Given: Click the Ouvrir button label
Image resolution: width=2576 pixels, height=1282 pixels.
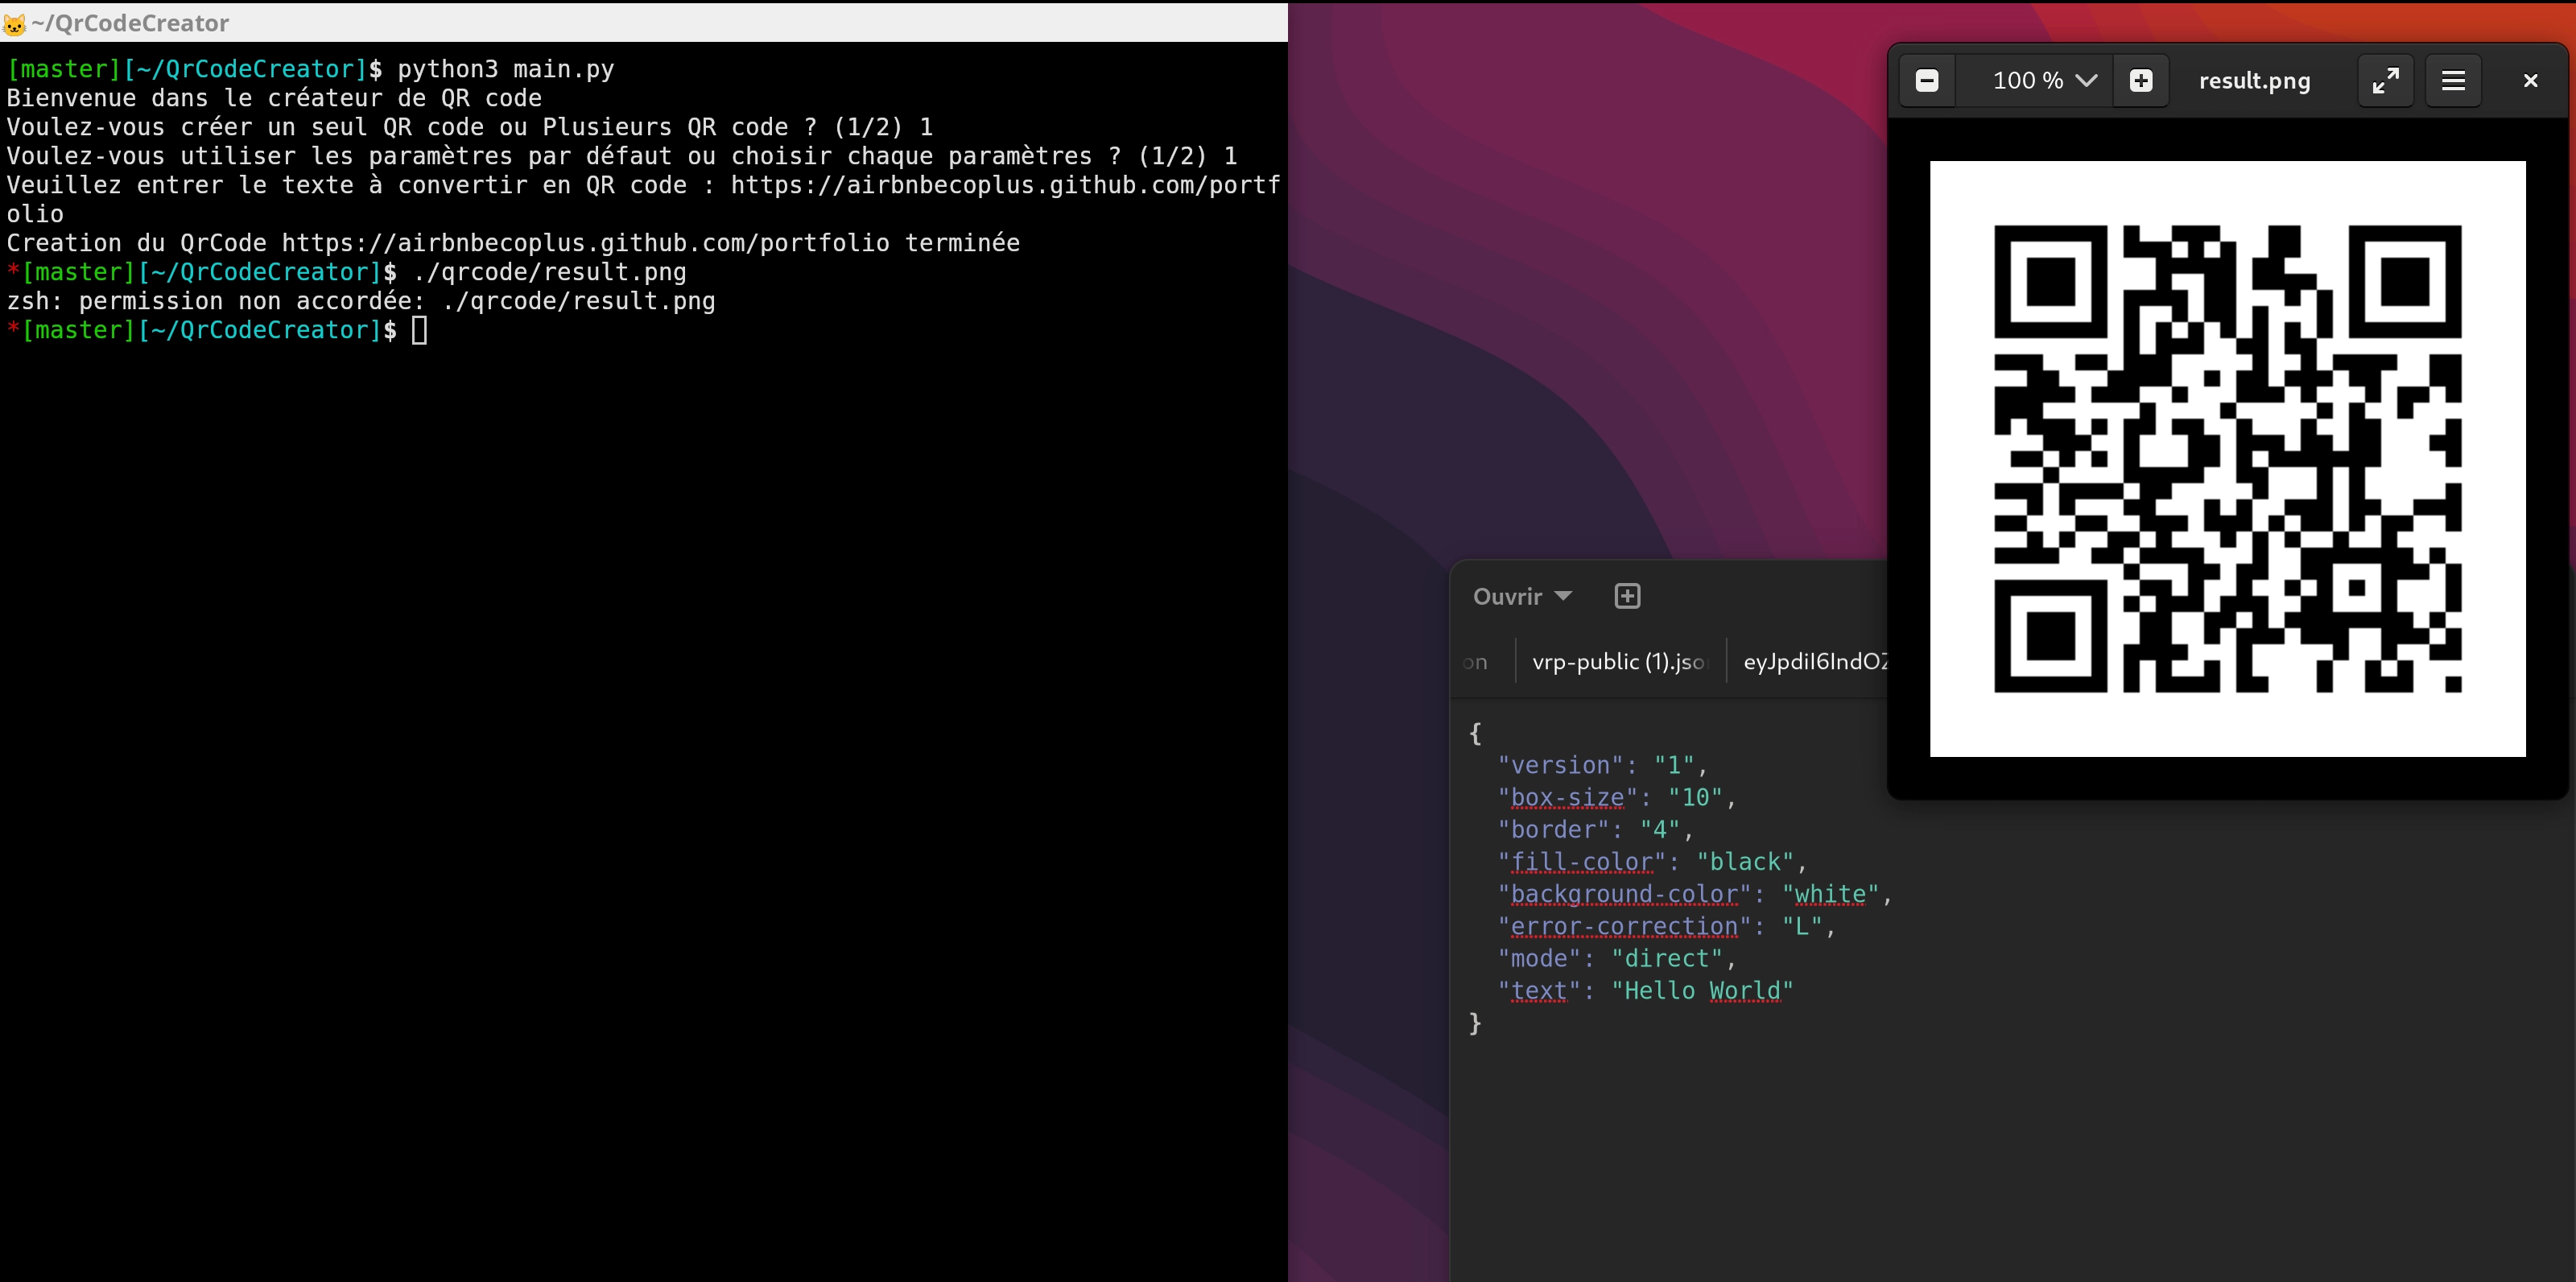Looking at the screenshot, I should 1507,597.
